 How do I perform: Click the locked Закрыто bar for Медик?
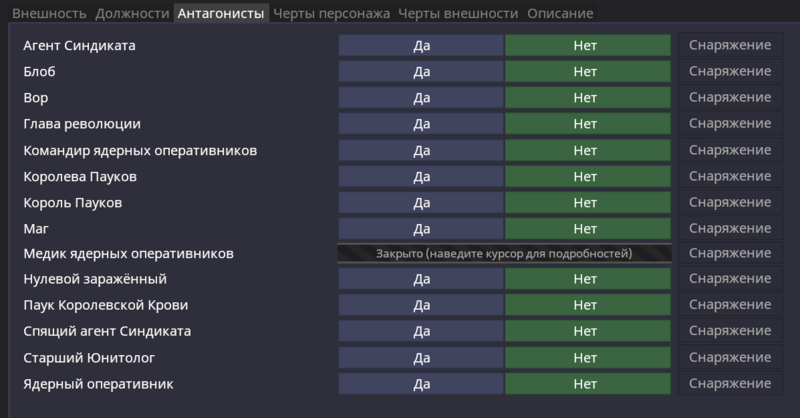pos(504,254)
